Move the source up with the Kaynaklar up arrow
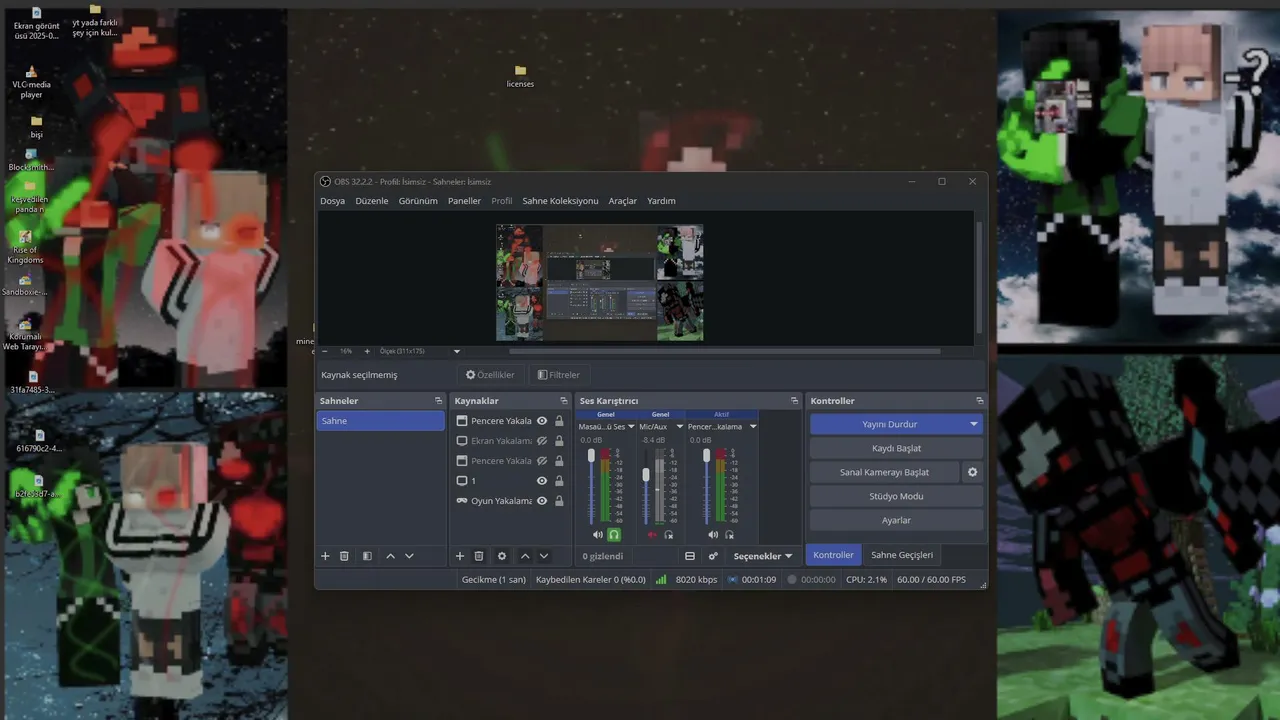 525,556
